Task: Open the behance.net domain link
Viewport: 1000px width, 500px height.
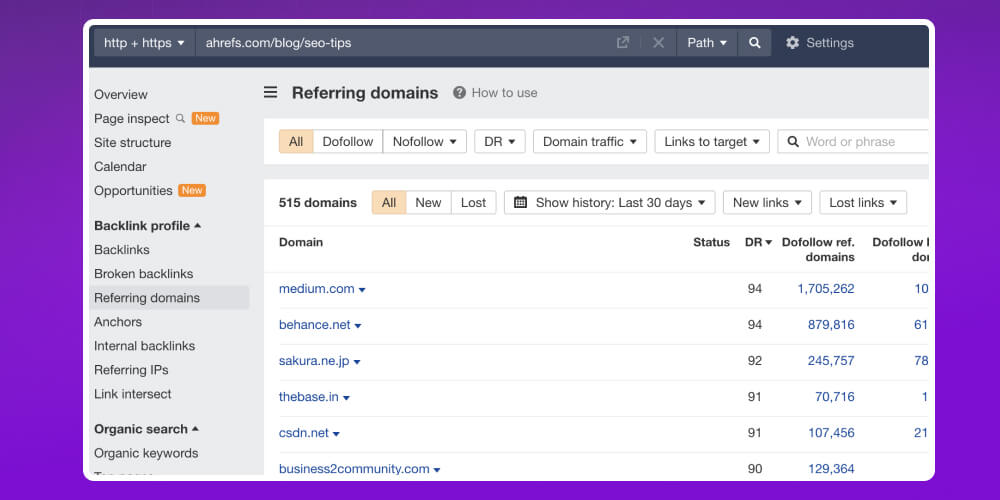Action: click(x=314, y=325)
